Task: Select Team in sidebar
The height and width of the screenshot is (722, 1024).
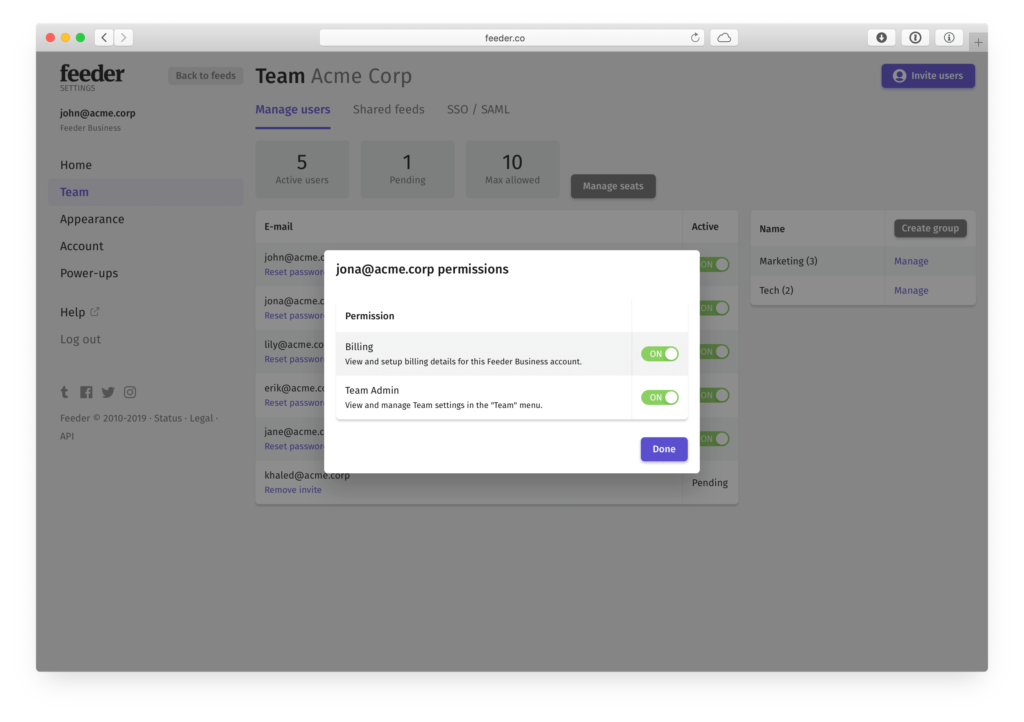Action: point(146,192)
